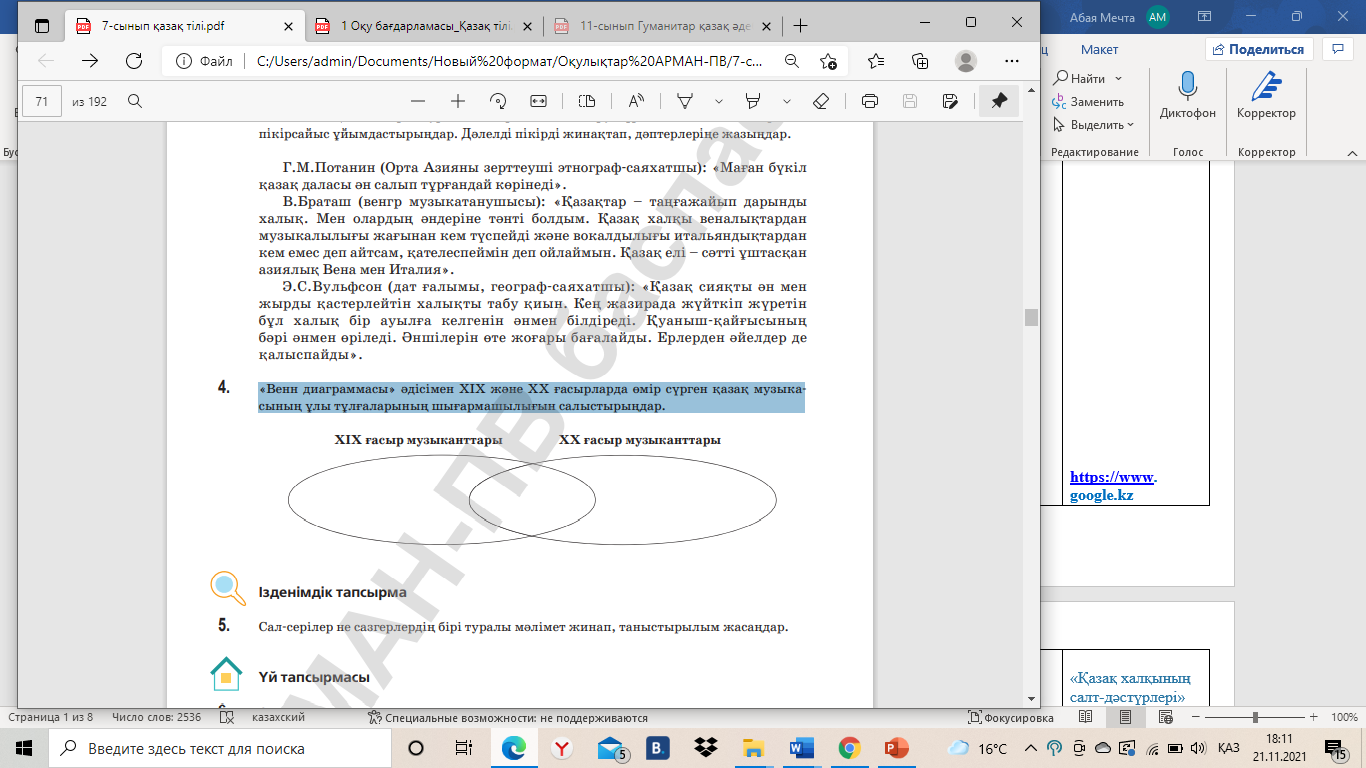Screen dimensions: 1366x768
Task: Select the PDF Draw pen tool
Action: 686,101
